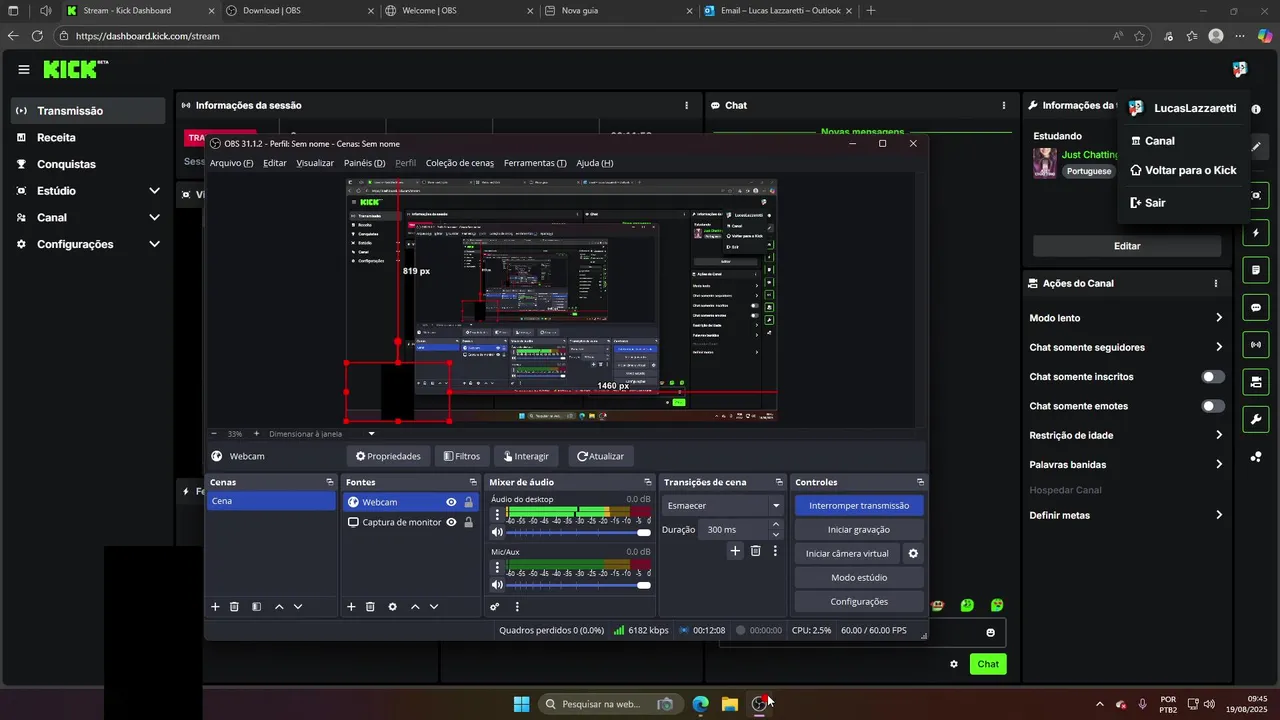Mute the Mic/Aux speaker icon

coord(497,585)
